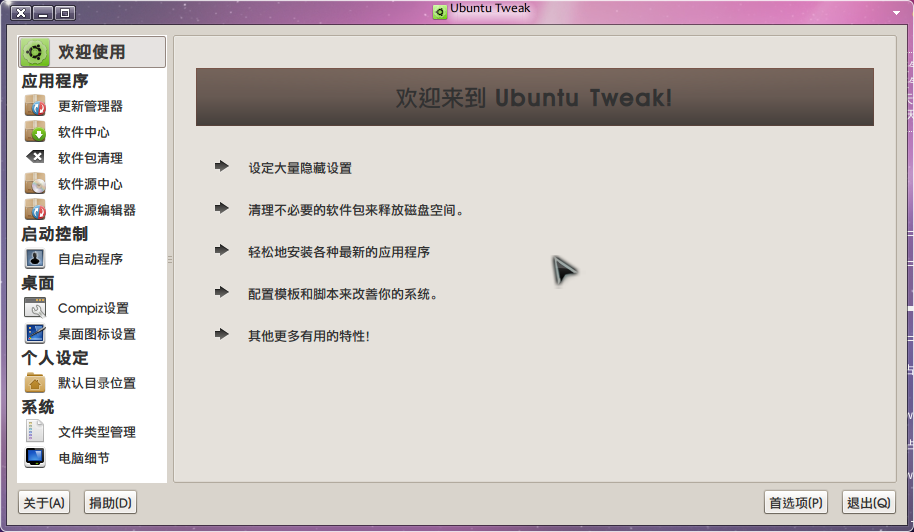Click 桌面 section header
Viewport: 914px width, 532px height.
(x=38, y=283)
